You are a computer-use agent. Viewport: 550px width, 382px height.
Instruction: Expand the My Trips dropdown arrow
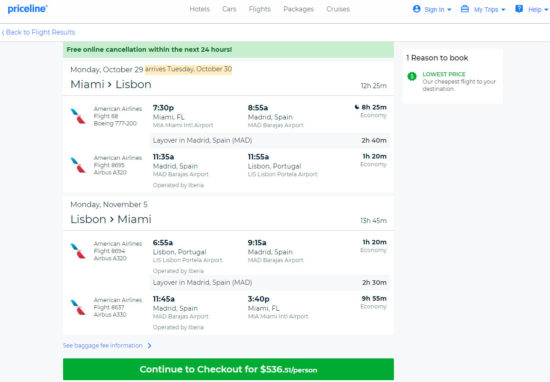coord(503,10)
